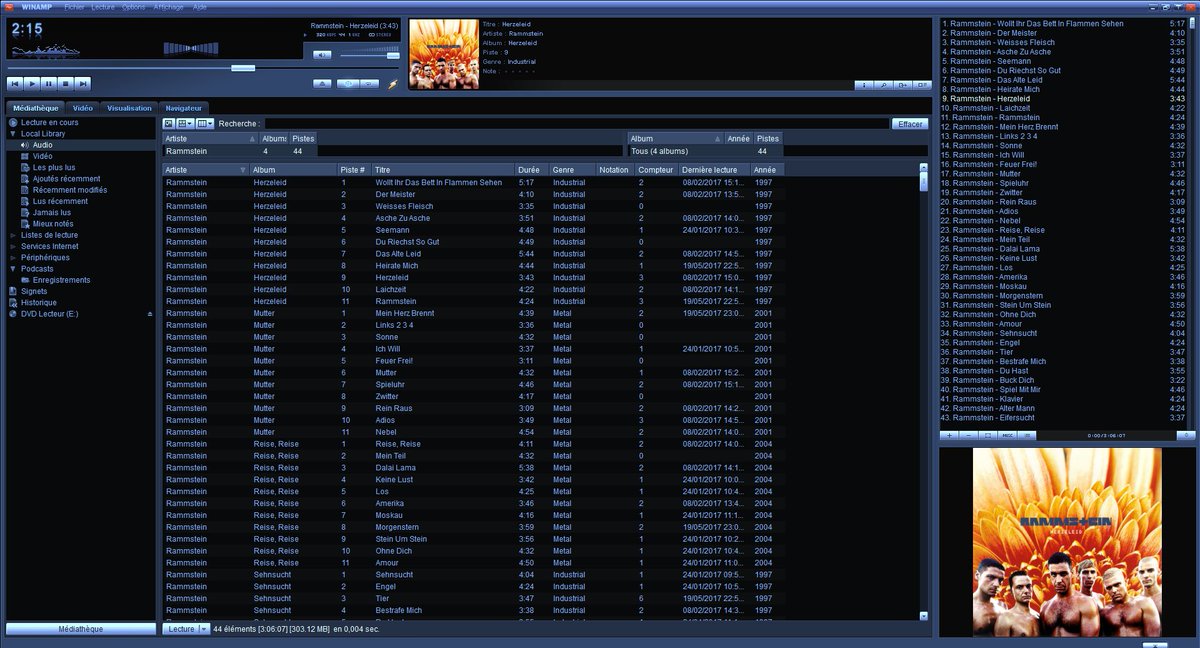This screenshot has height=648, width=1200.
Task: Select playlist entry 20. Rammstein - Rein Raus
Action: pyautogui.click(x=1063, y=202)
